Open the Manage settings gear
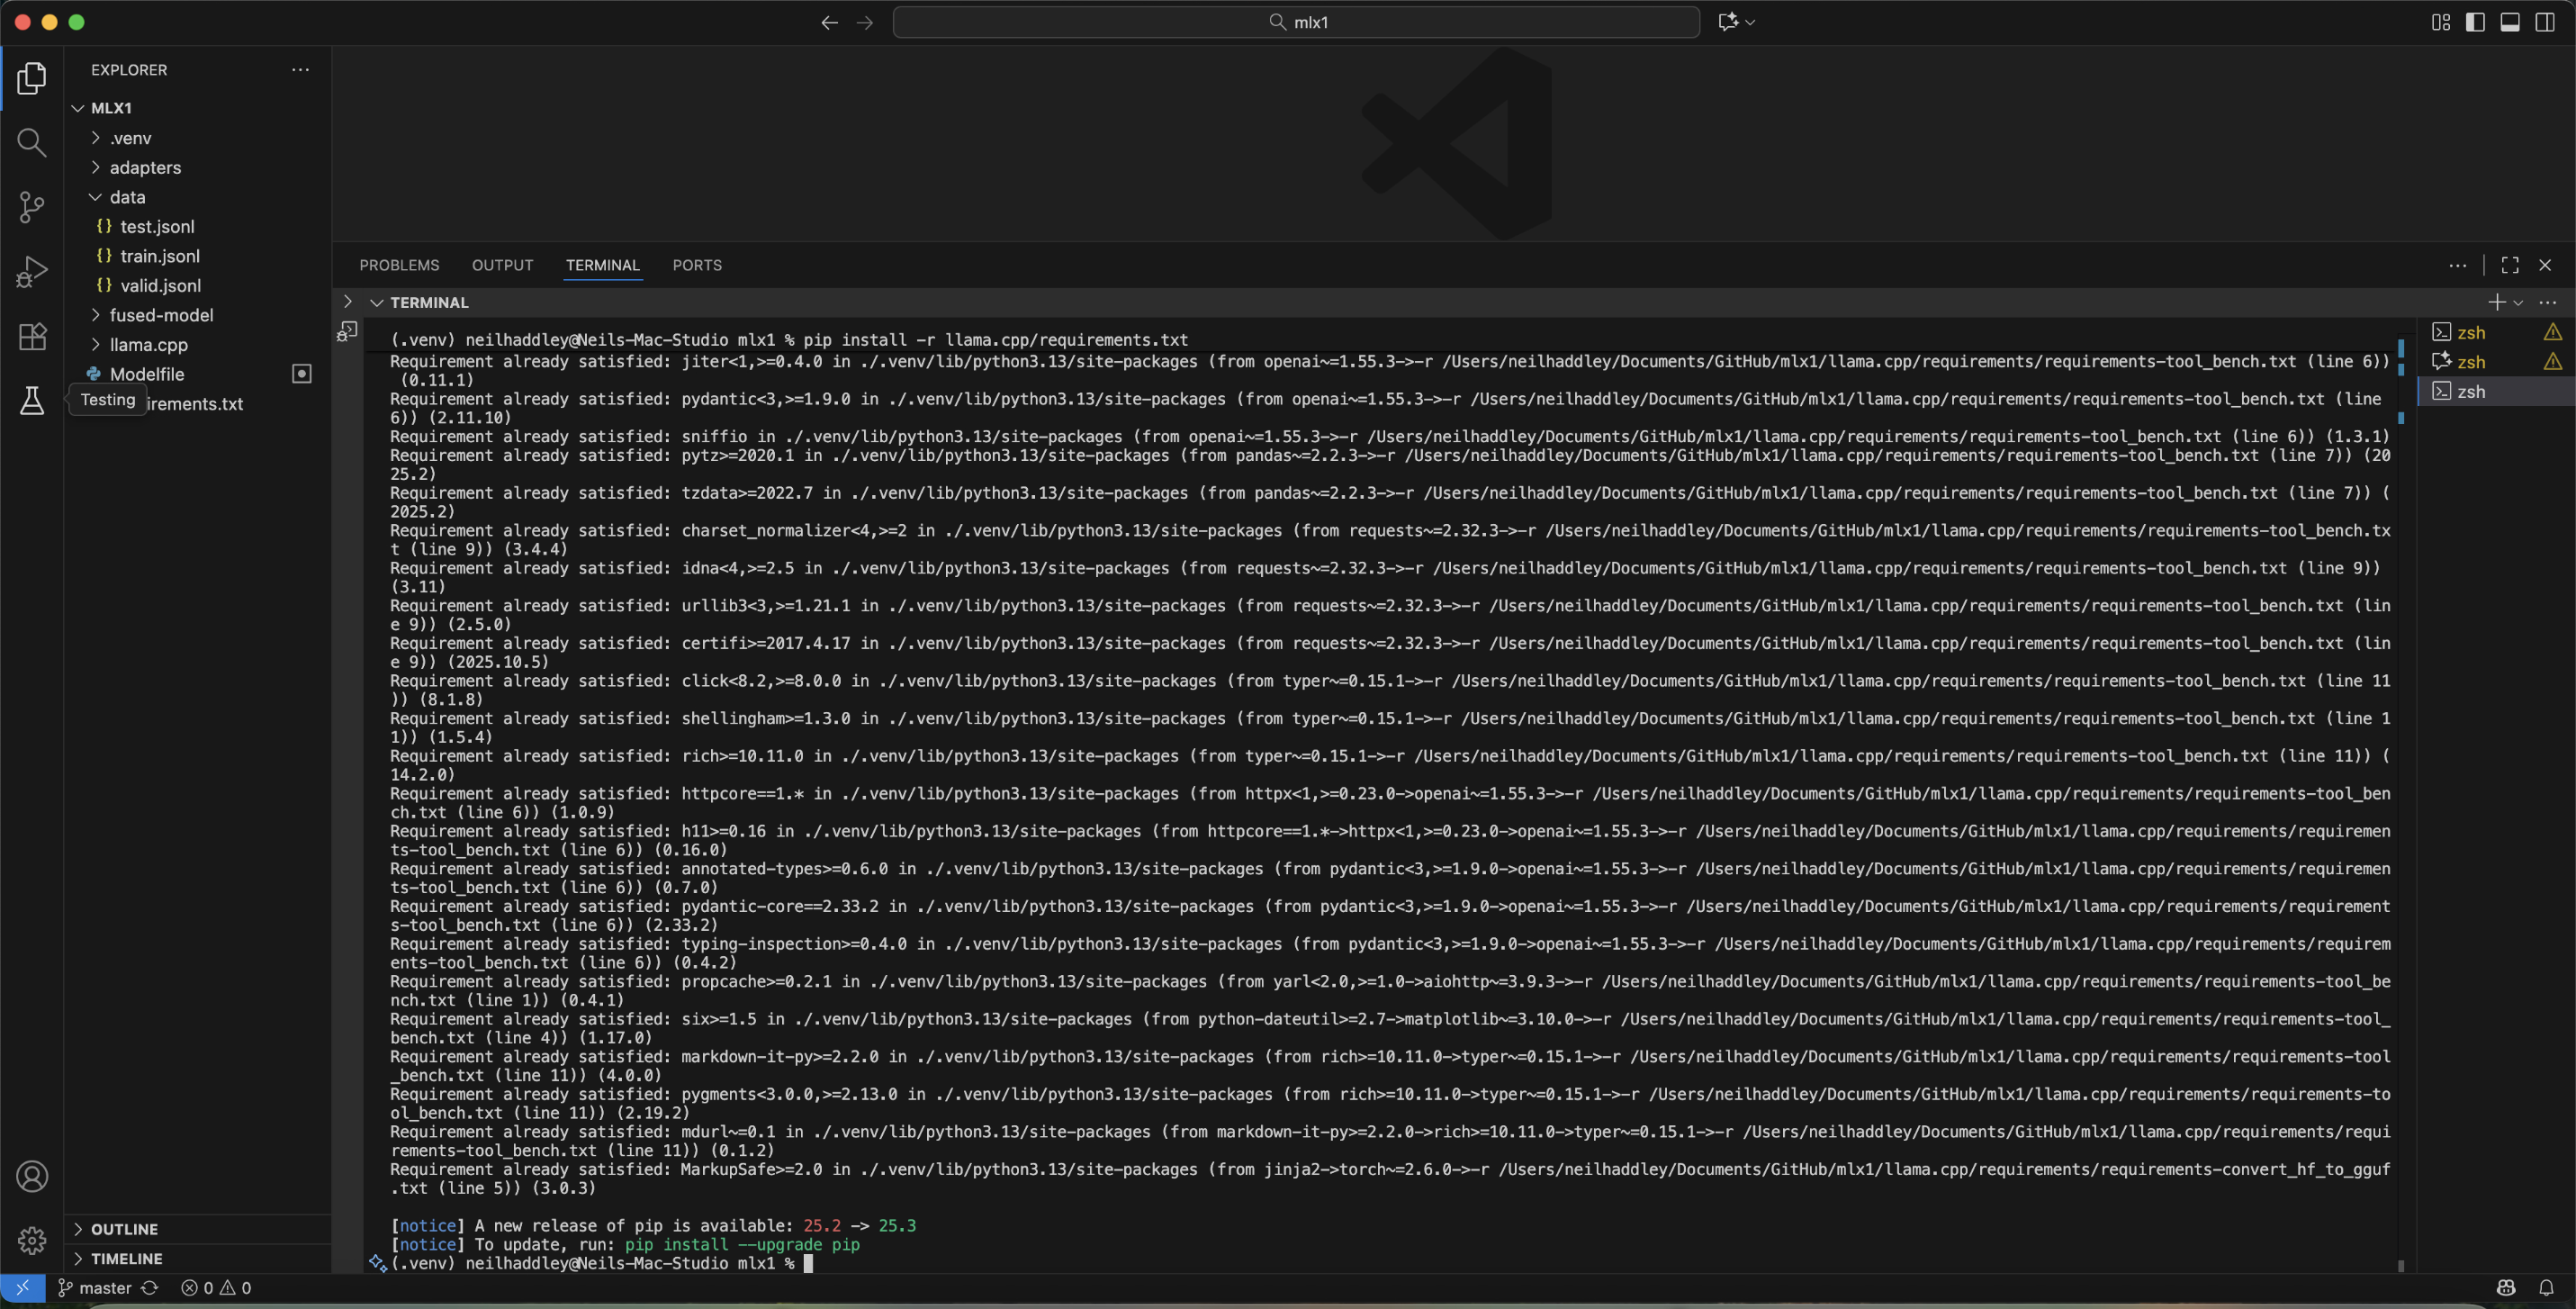This screenshot has width=2576, height=1309. point(31,1240)
